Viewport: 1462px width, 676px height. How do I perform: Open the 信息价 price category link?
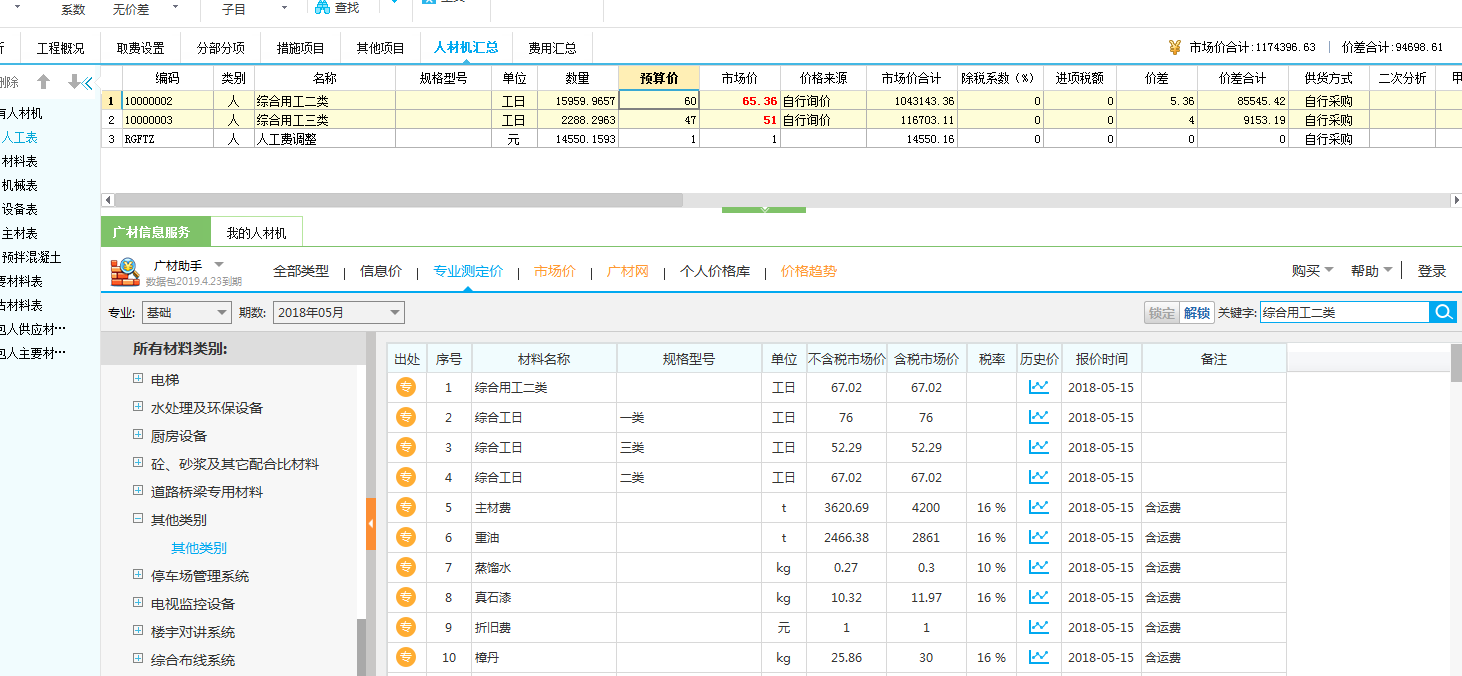381,271
